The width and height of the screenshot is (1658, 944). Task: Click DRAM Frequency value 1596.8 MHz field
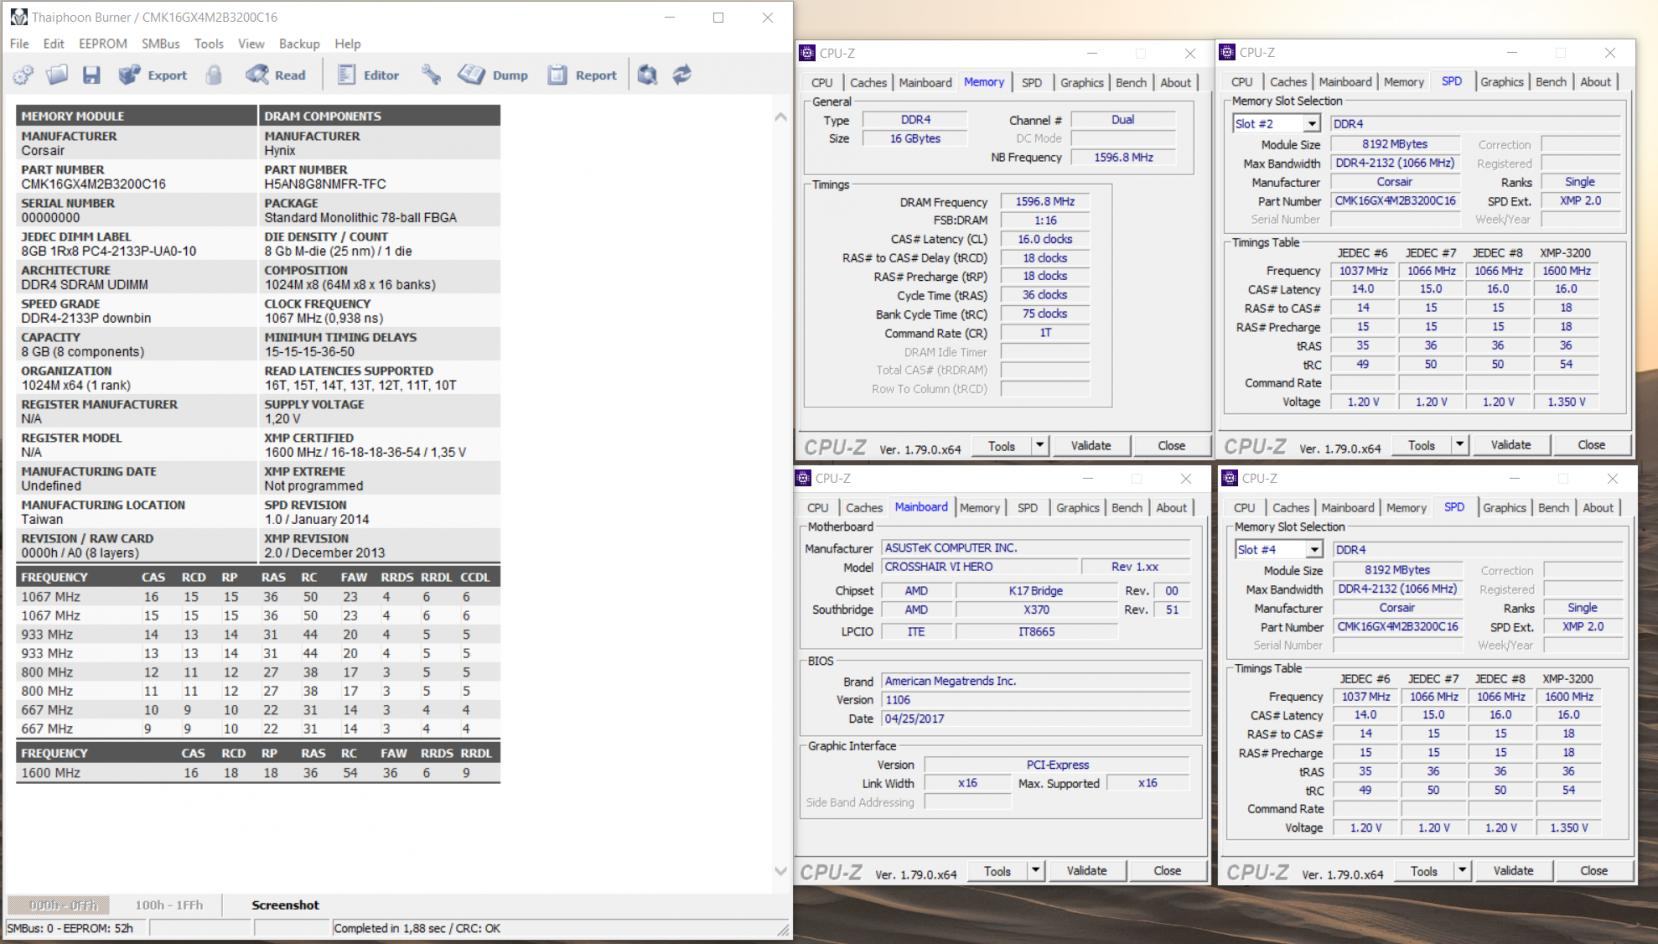click(x=1045, y=202)
